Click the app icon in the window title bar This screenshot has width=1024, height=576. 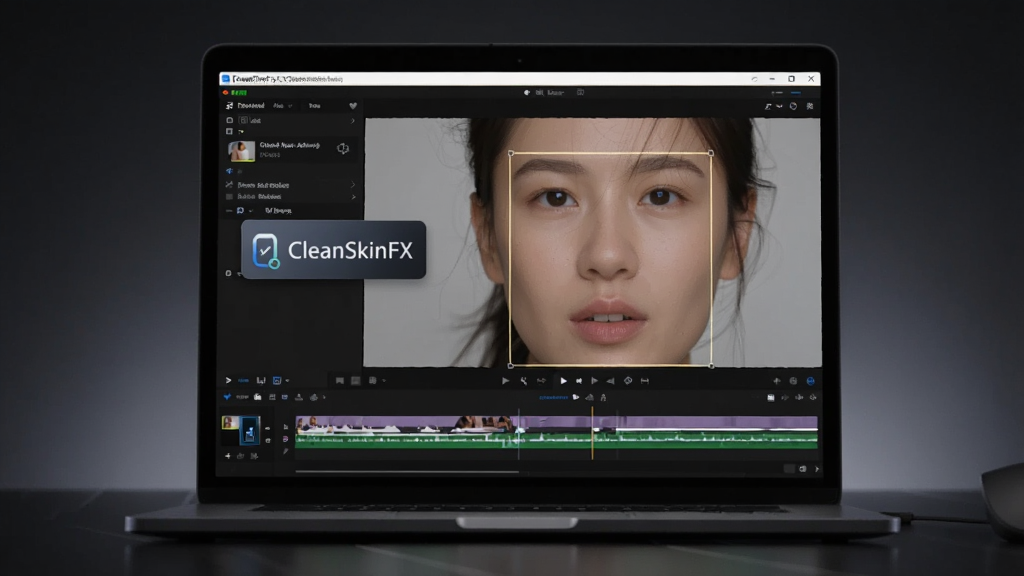(x=226, y=79)
